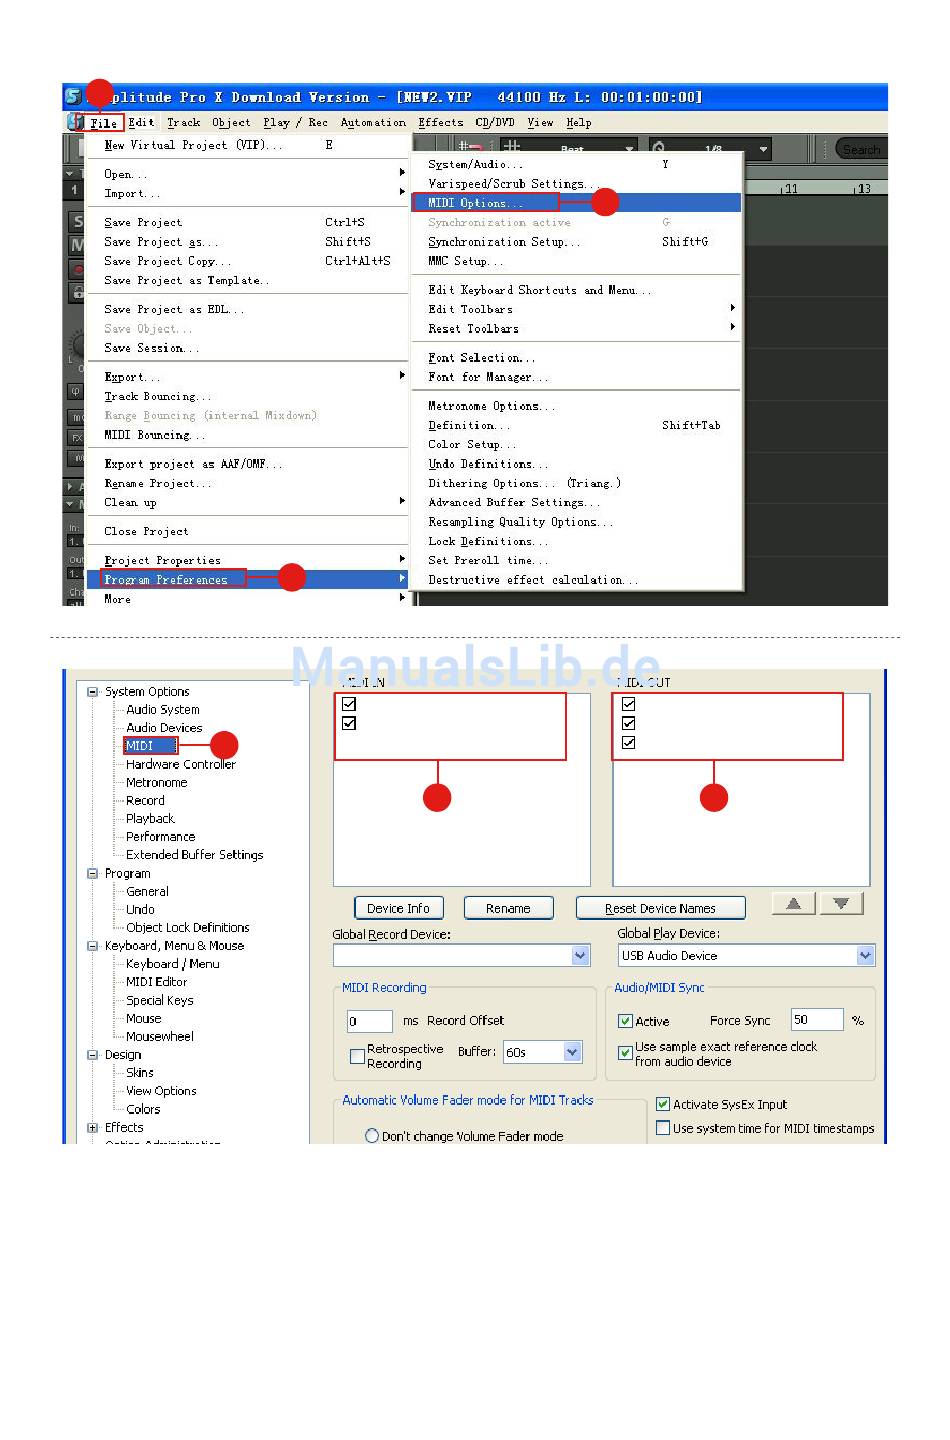The height and width of the screenshot is (1440, 950).
Task: Collapse Keyboard, Menu & Mouse node
Action: [93, 946]
